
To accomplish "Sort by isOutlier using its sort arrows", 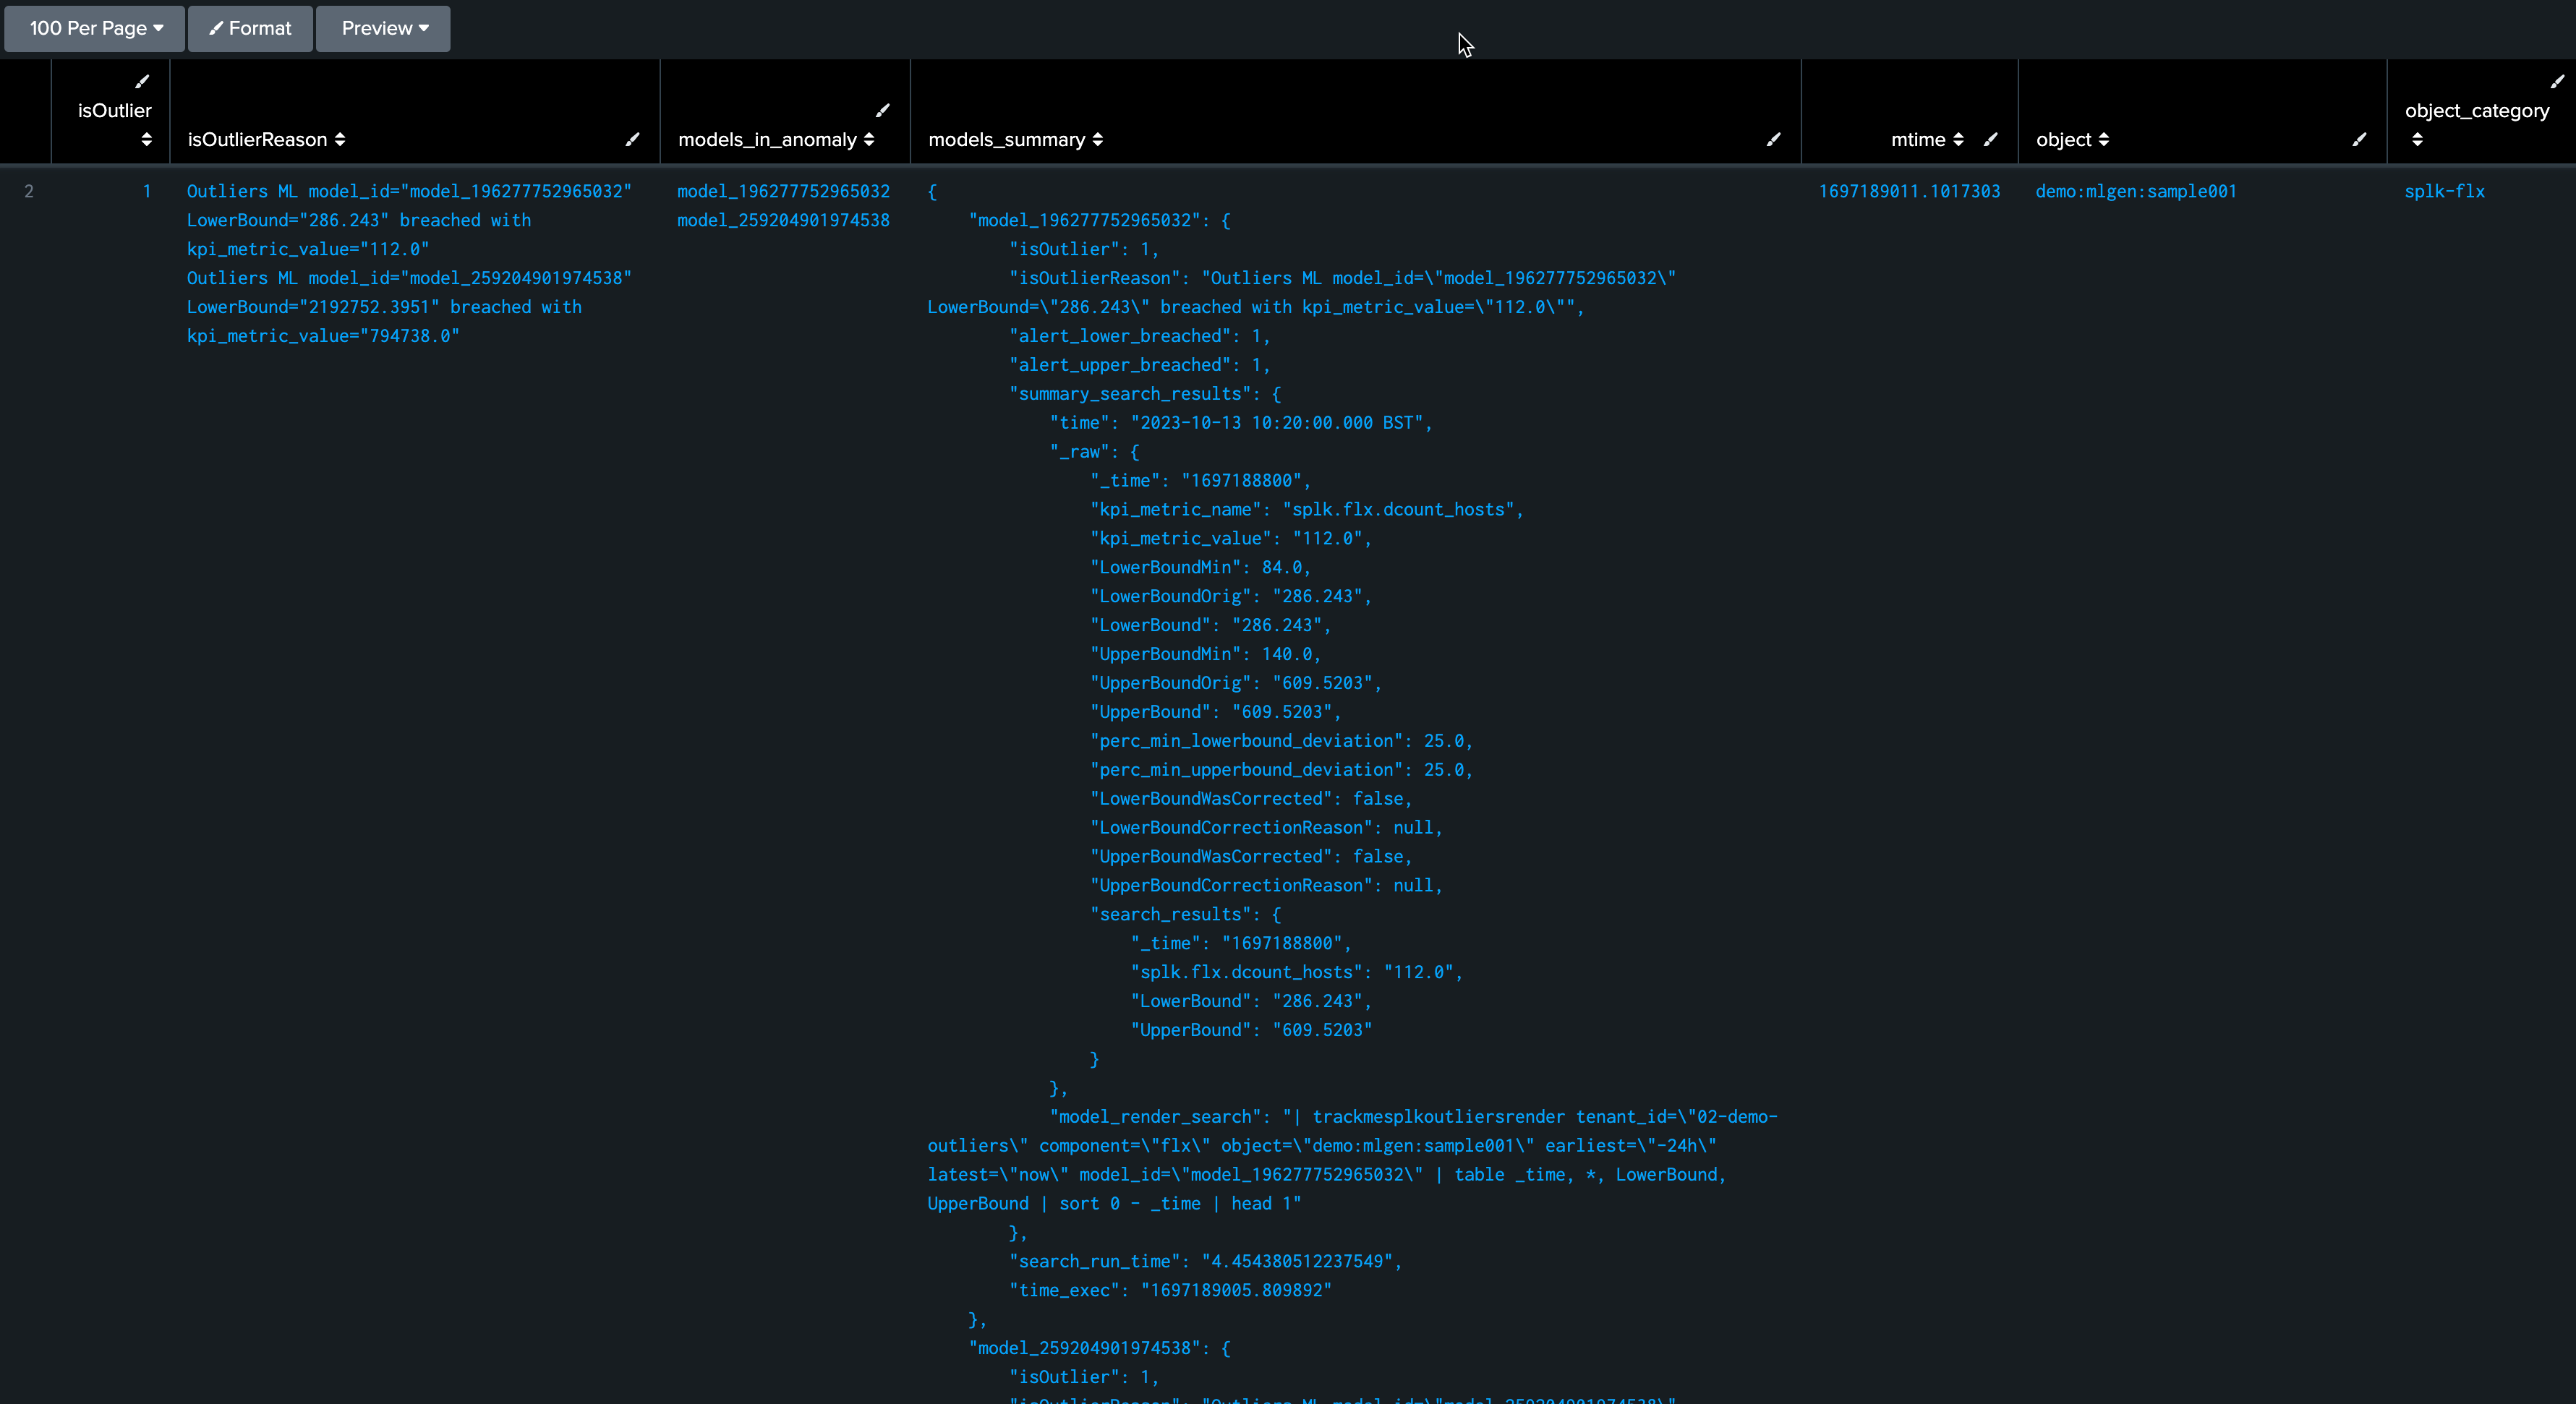I will click(146, 140).
